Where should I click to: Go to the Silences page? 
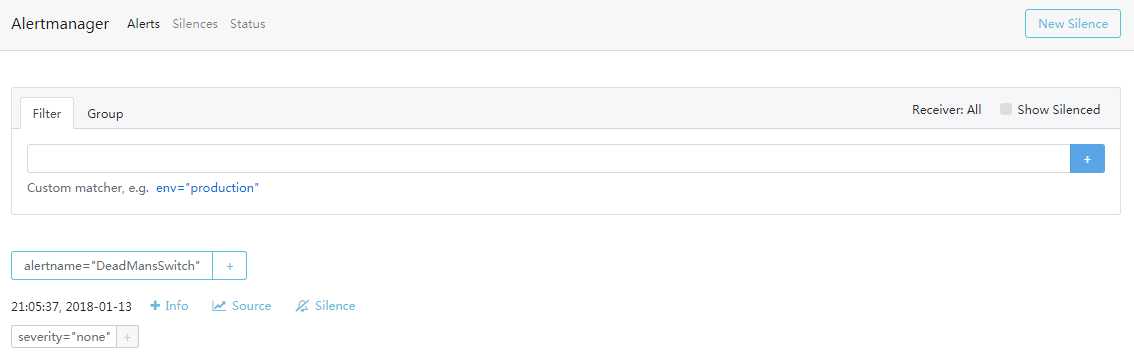point(195,24)
